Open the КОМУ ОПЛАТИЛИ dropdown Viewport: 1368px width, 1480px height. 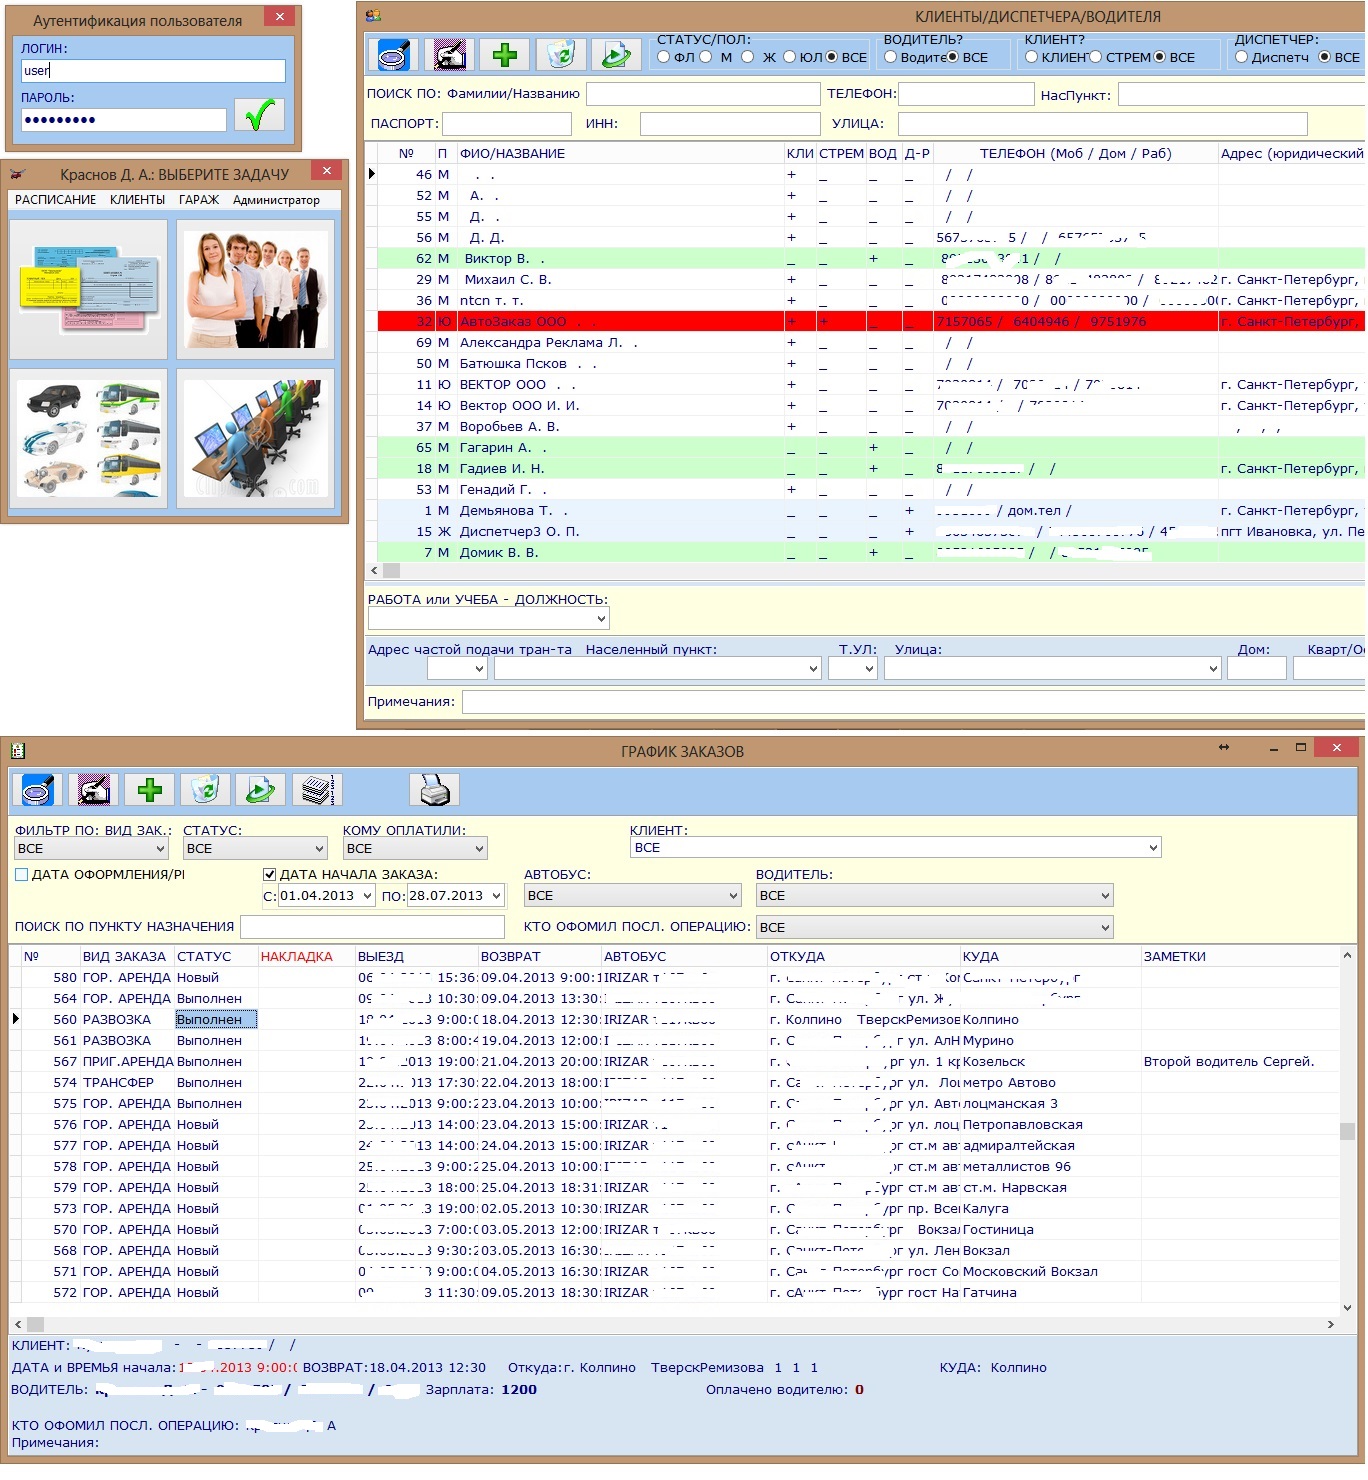[415, 849]
